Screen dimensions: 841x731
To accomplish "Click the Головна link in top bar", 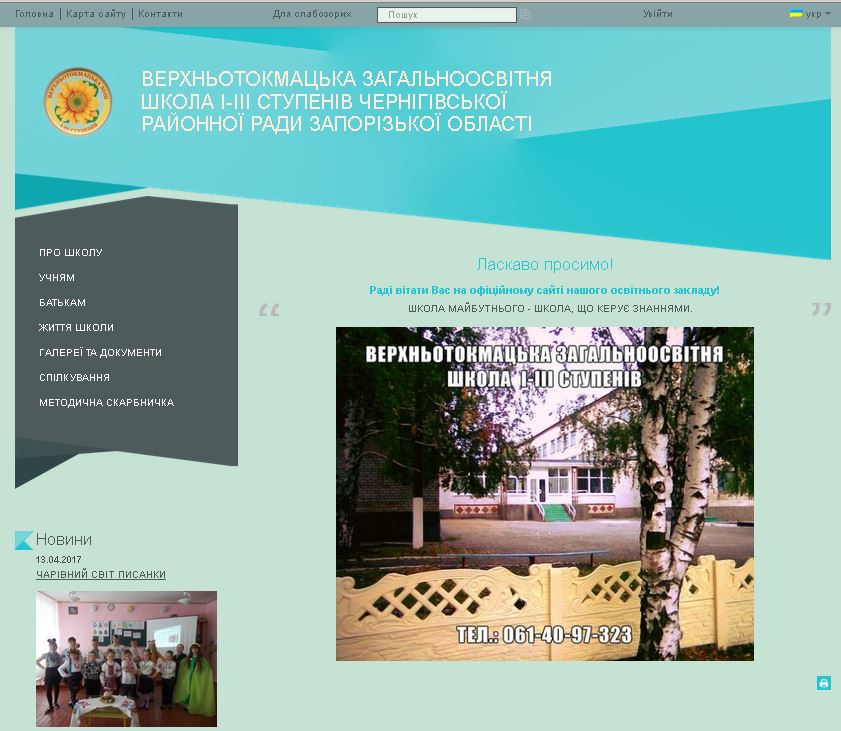I will pos(35,14).
